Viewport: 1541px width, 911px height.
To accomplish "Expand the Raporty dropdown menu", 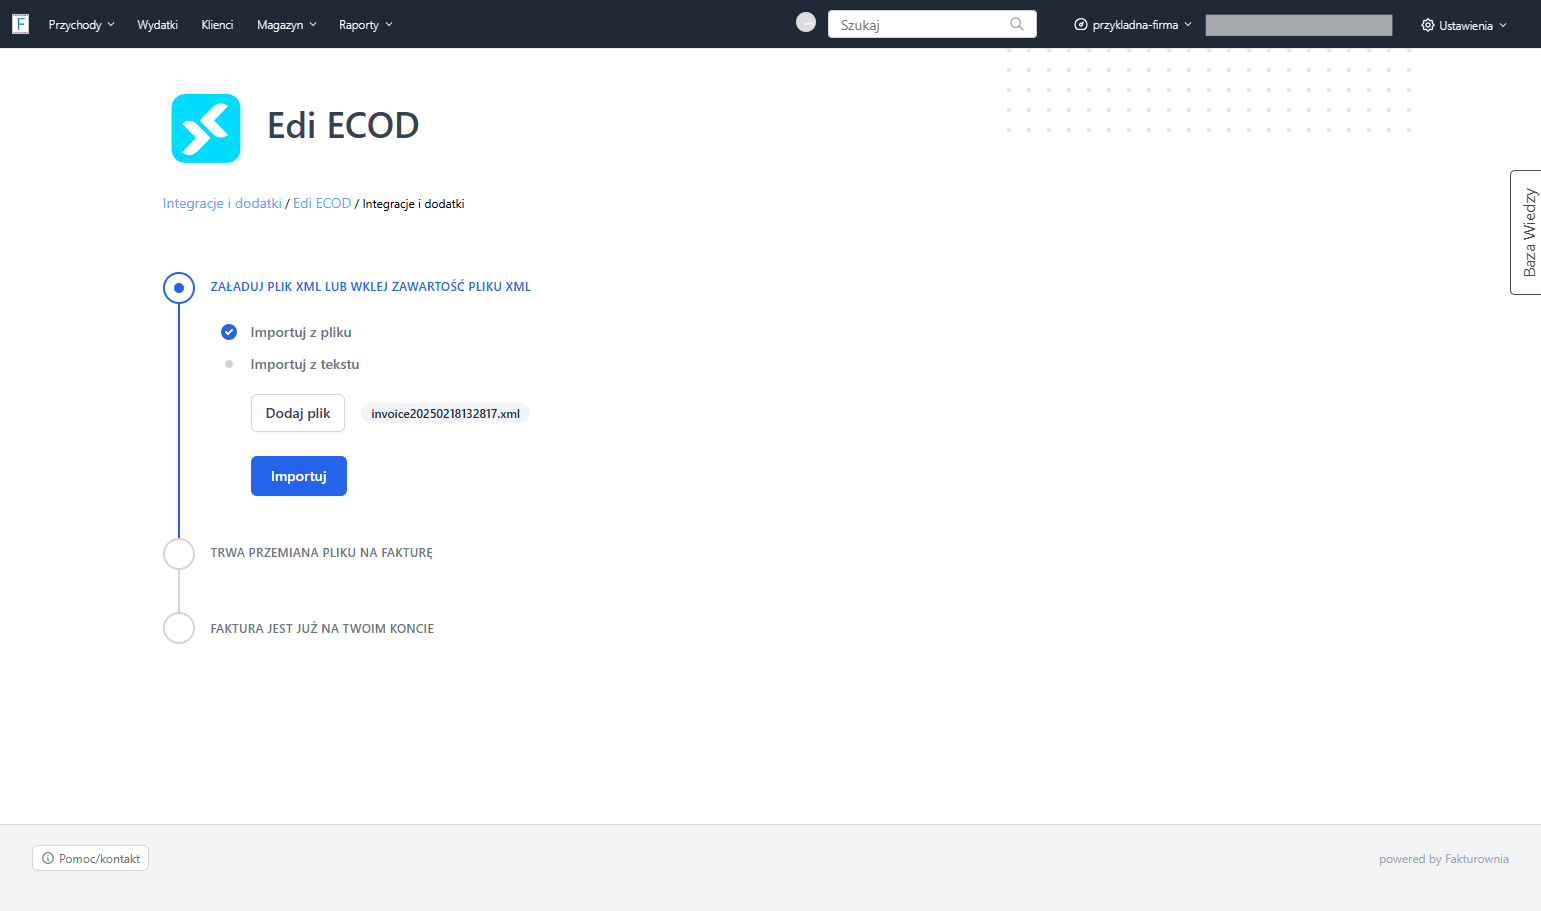I will click(x=366, y=25).
